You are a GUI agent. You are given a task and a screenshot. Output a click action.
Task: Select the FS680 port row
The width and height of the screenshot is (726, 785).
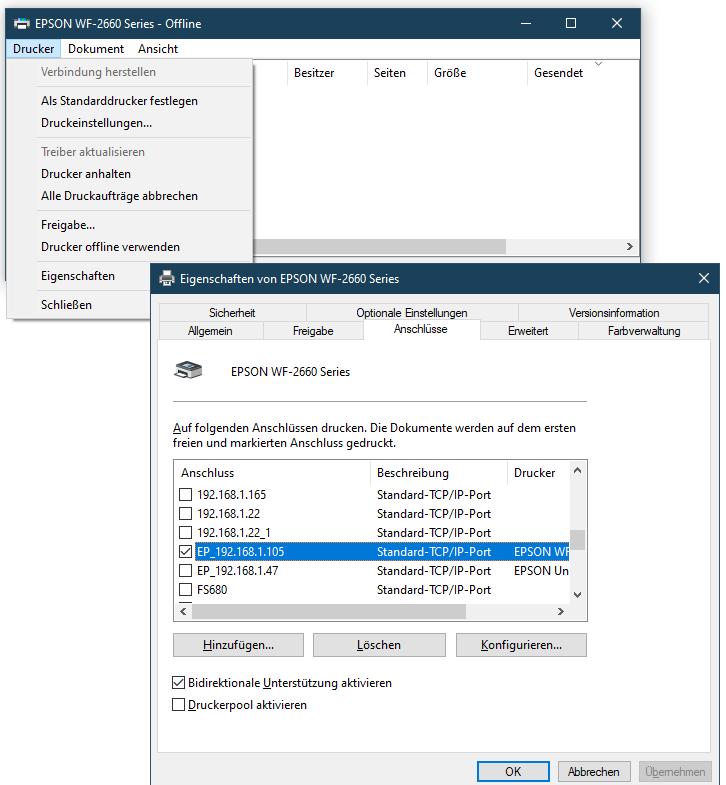[x=382, y=590]
